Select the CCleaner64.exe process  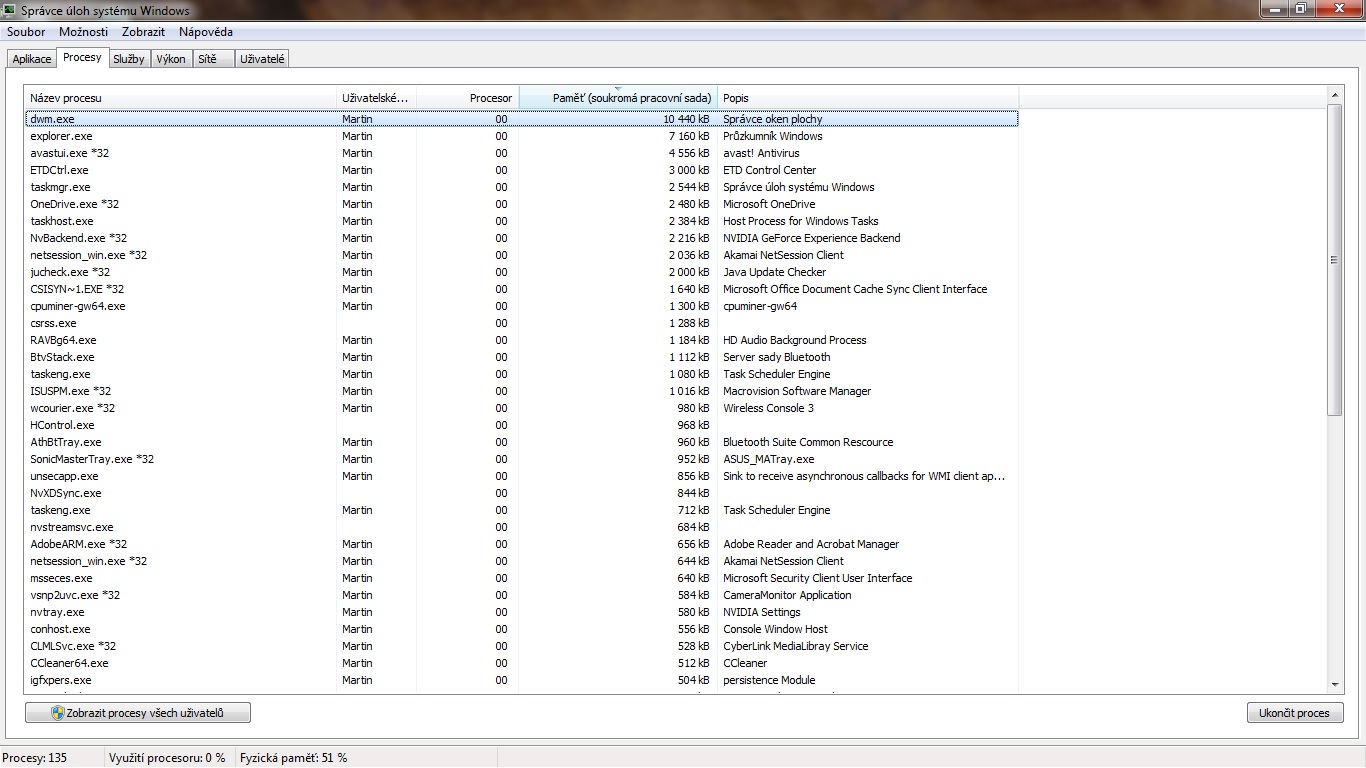521,663
